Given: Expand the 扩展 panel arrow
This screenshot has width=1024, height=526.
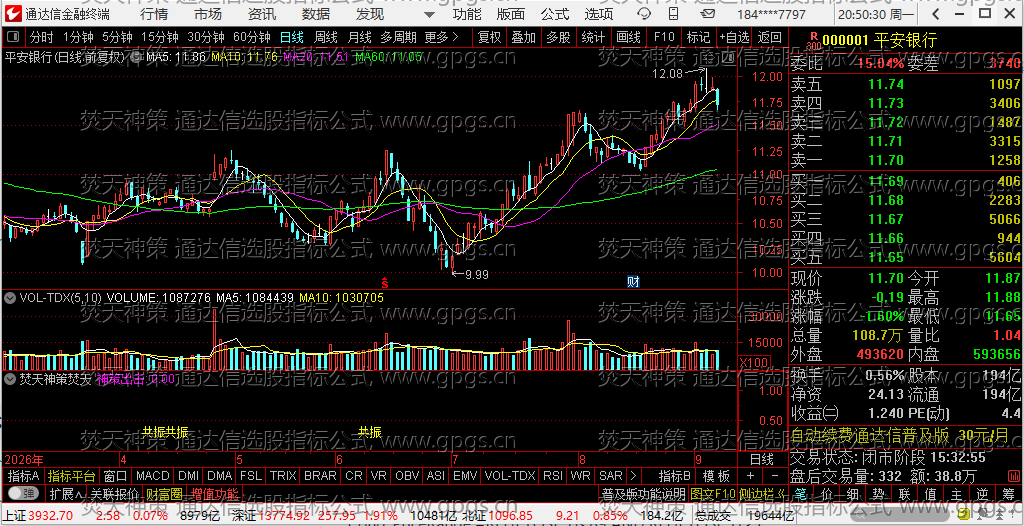Looking at the screenshot, I should 65,493.
